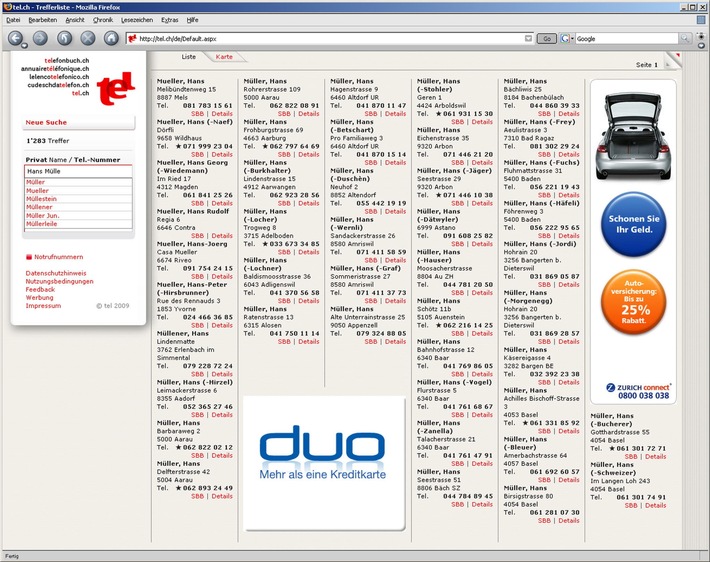Pick 'Müller Jun.' from the suggestion list
Viewport: 710px width, 562px height.
click(x=44, y=215)
